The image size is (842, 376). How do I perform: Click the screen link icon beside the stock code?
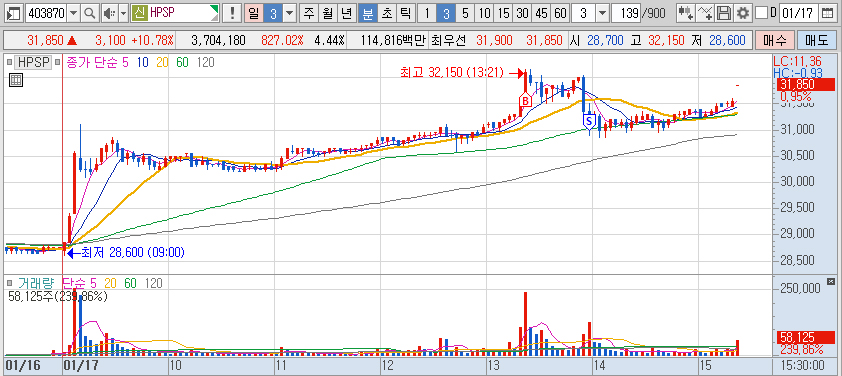[14, 13]
